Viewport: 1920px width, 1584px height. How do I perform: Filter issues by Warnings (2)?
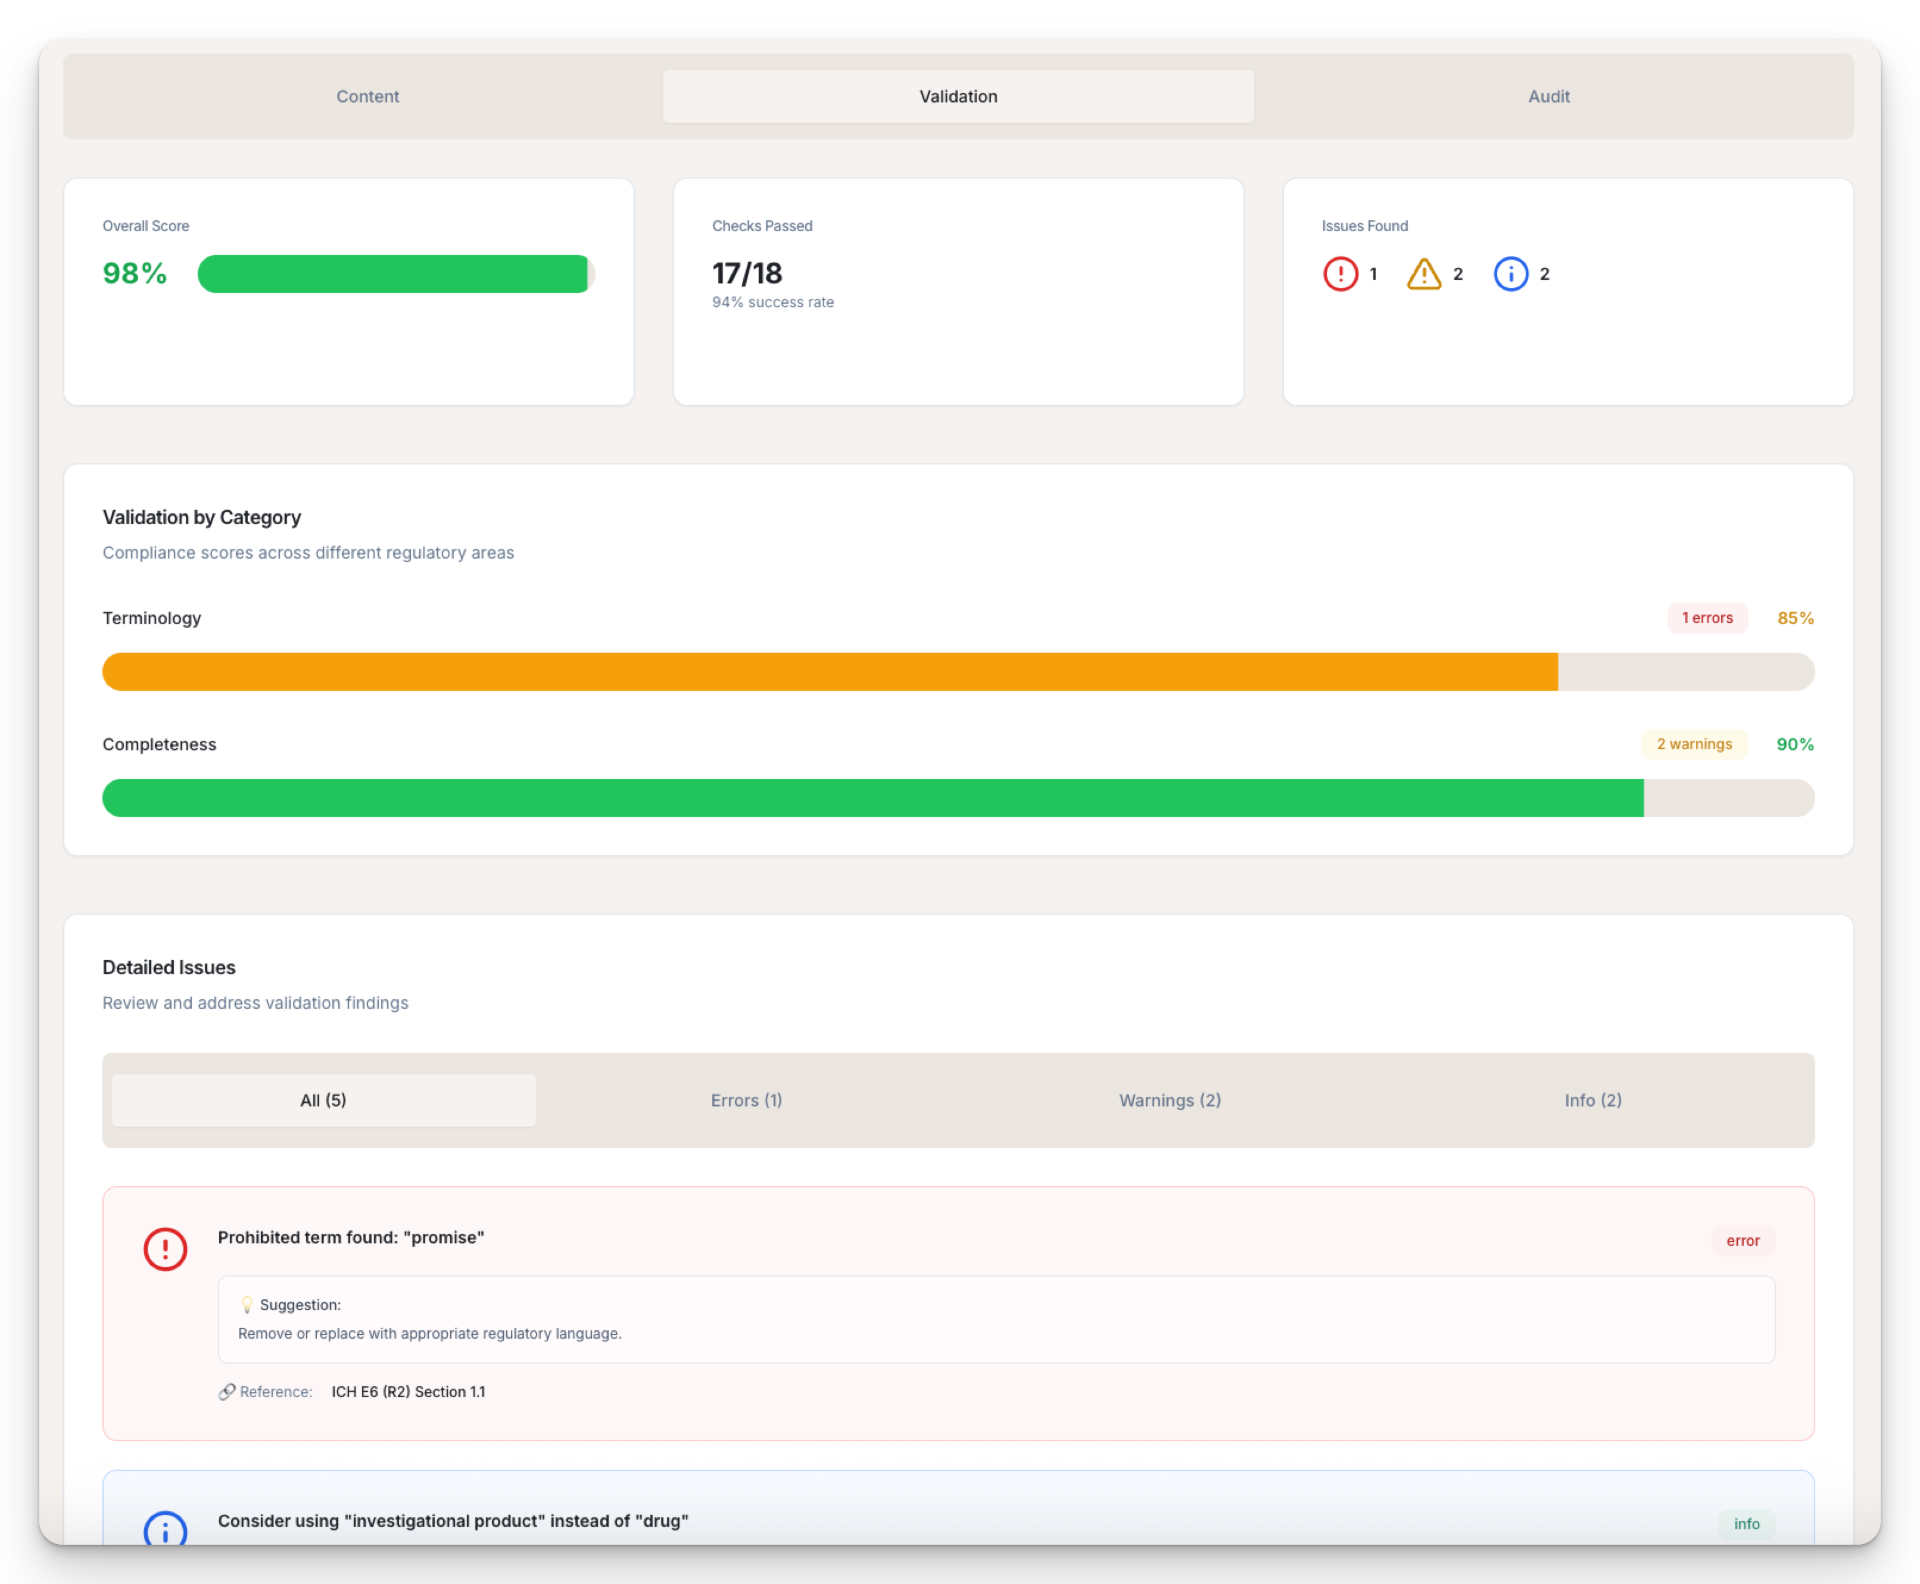pos(1170,1100)
